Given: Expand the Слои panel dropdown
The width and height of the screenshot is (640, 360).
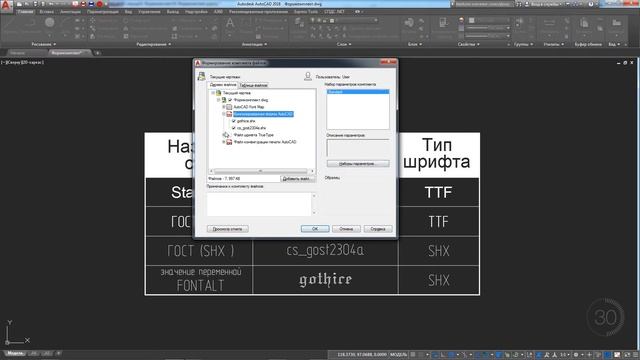Looking at the screenshot, I should (x=344, y=44).
